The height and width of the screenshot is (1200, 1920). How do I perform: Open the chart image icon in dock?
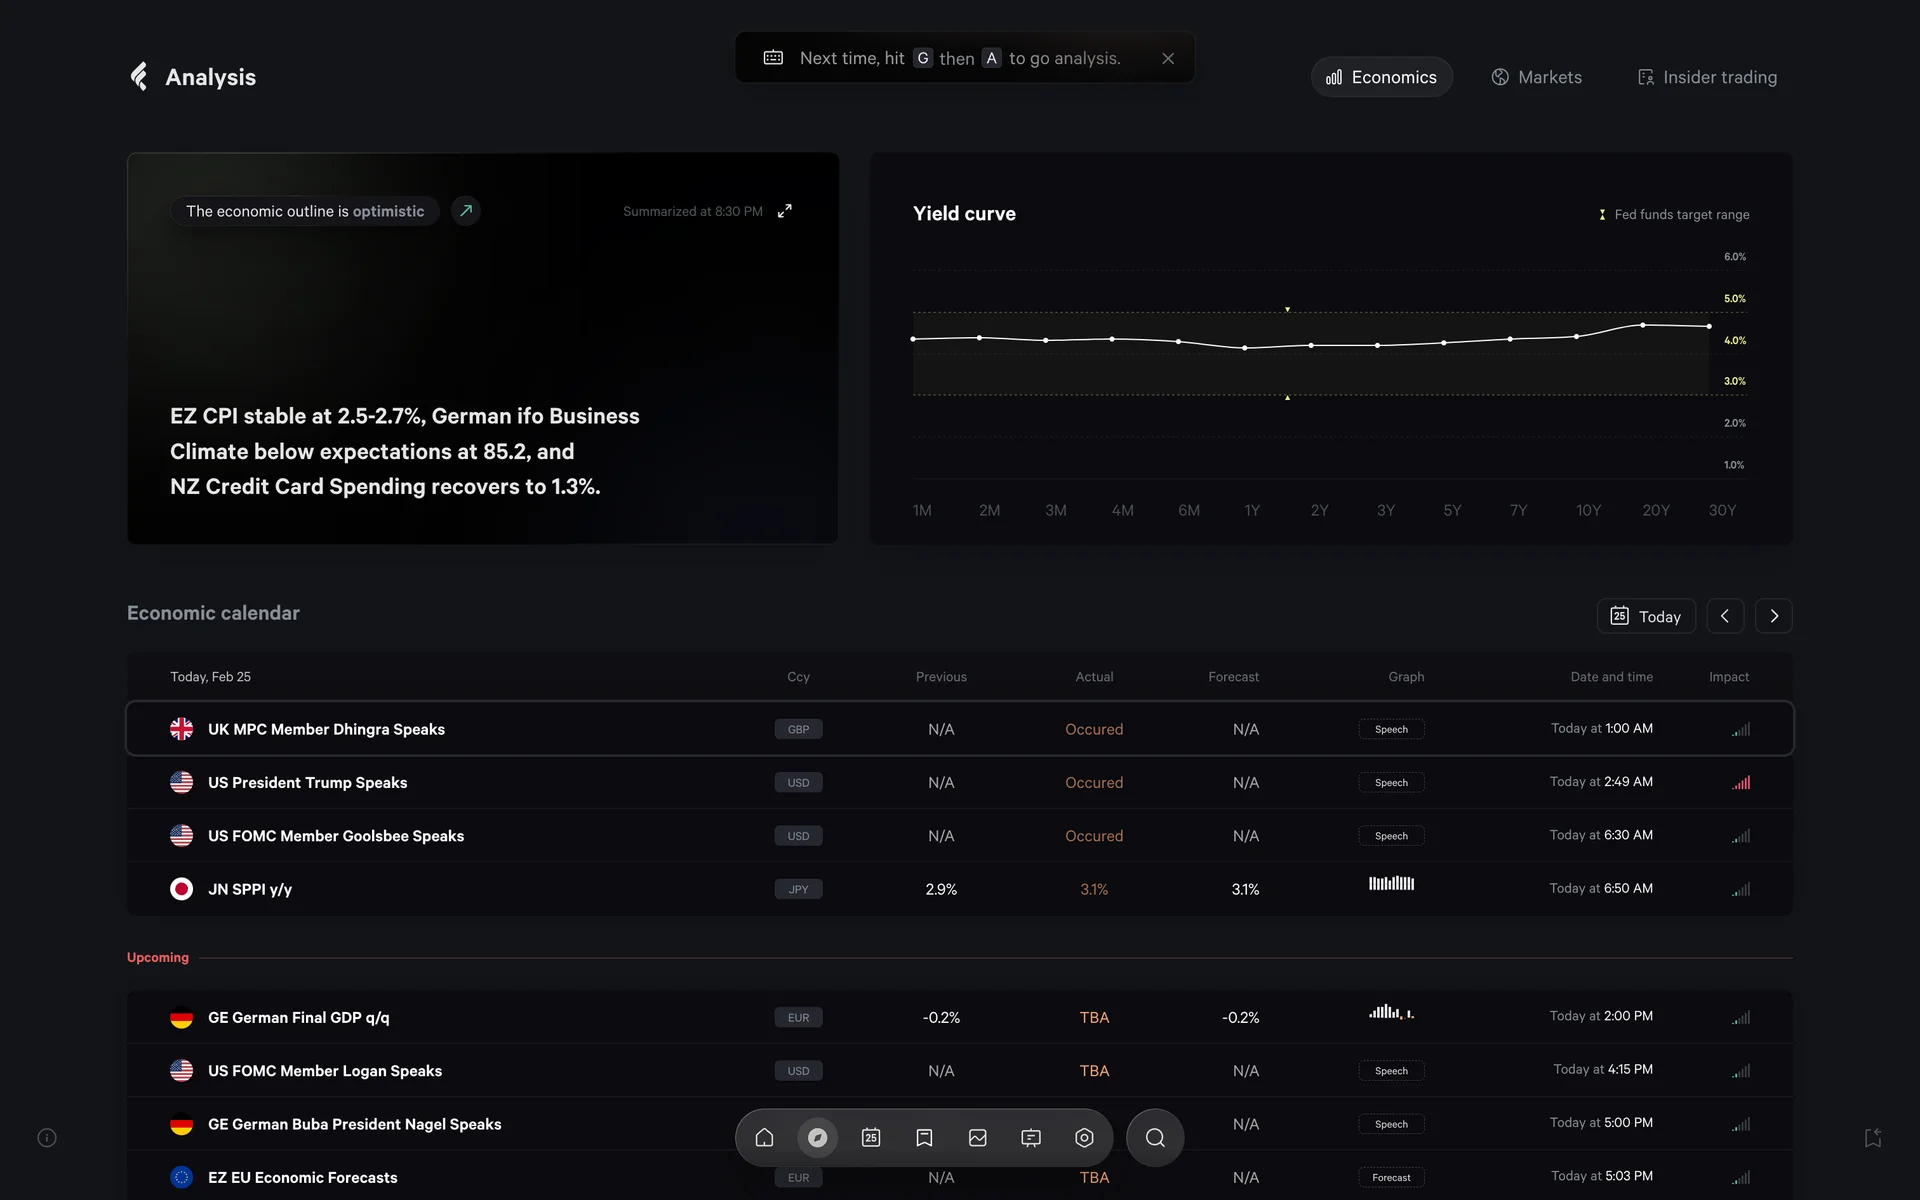coord(978,1137)
